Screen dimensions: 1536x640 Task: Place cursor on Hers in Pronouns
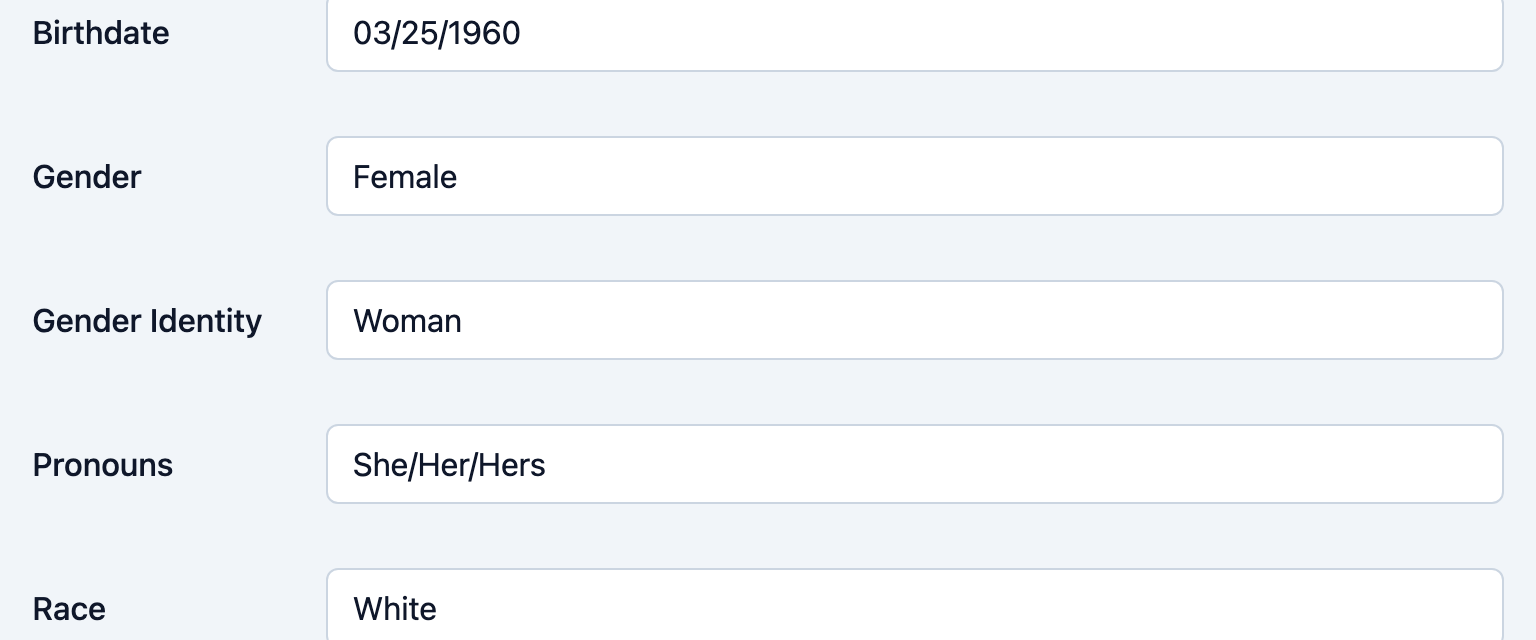point(511,465)
